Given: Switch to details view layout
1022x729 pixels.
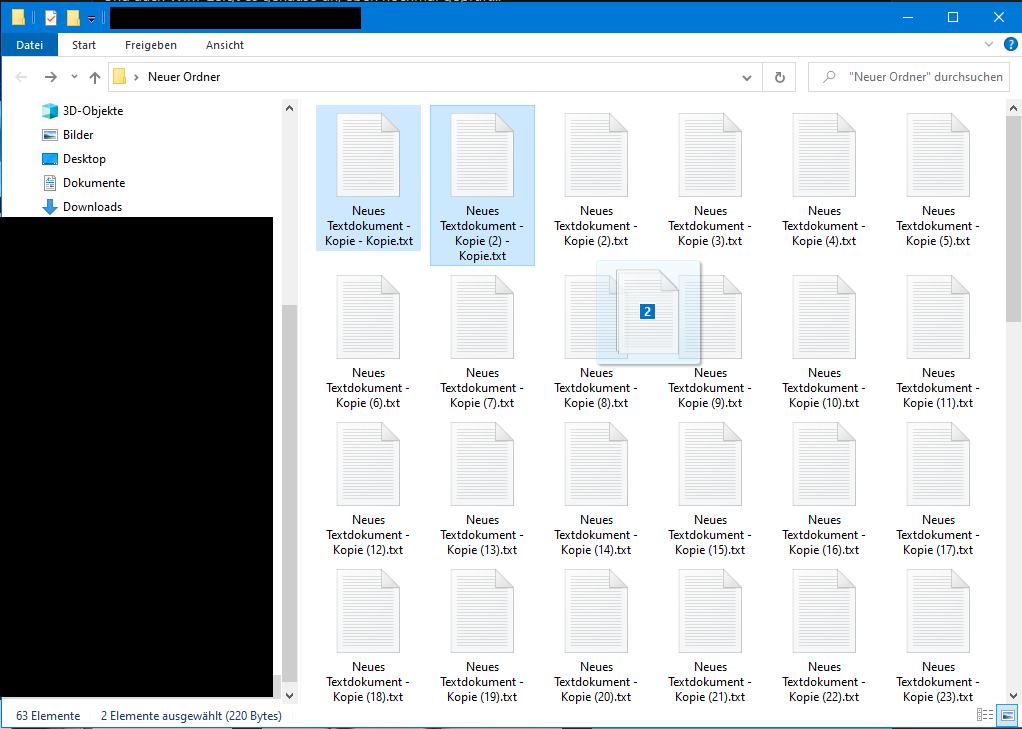Looking at the screenshot, I should (x=986, y=715).
